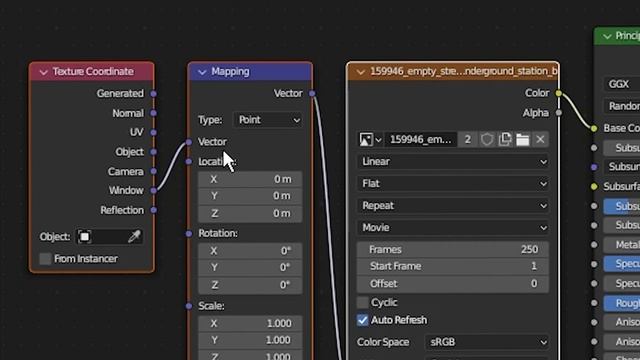Click image node Color output socket
The width and height of the screenshot is (640, 360).
point(558,93)
